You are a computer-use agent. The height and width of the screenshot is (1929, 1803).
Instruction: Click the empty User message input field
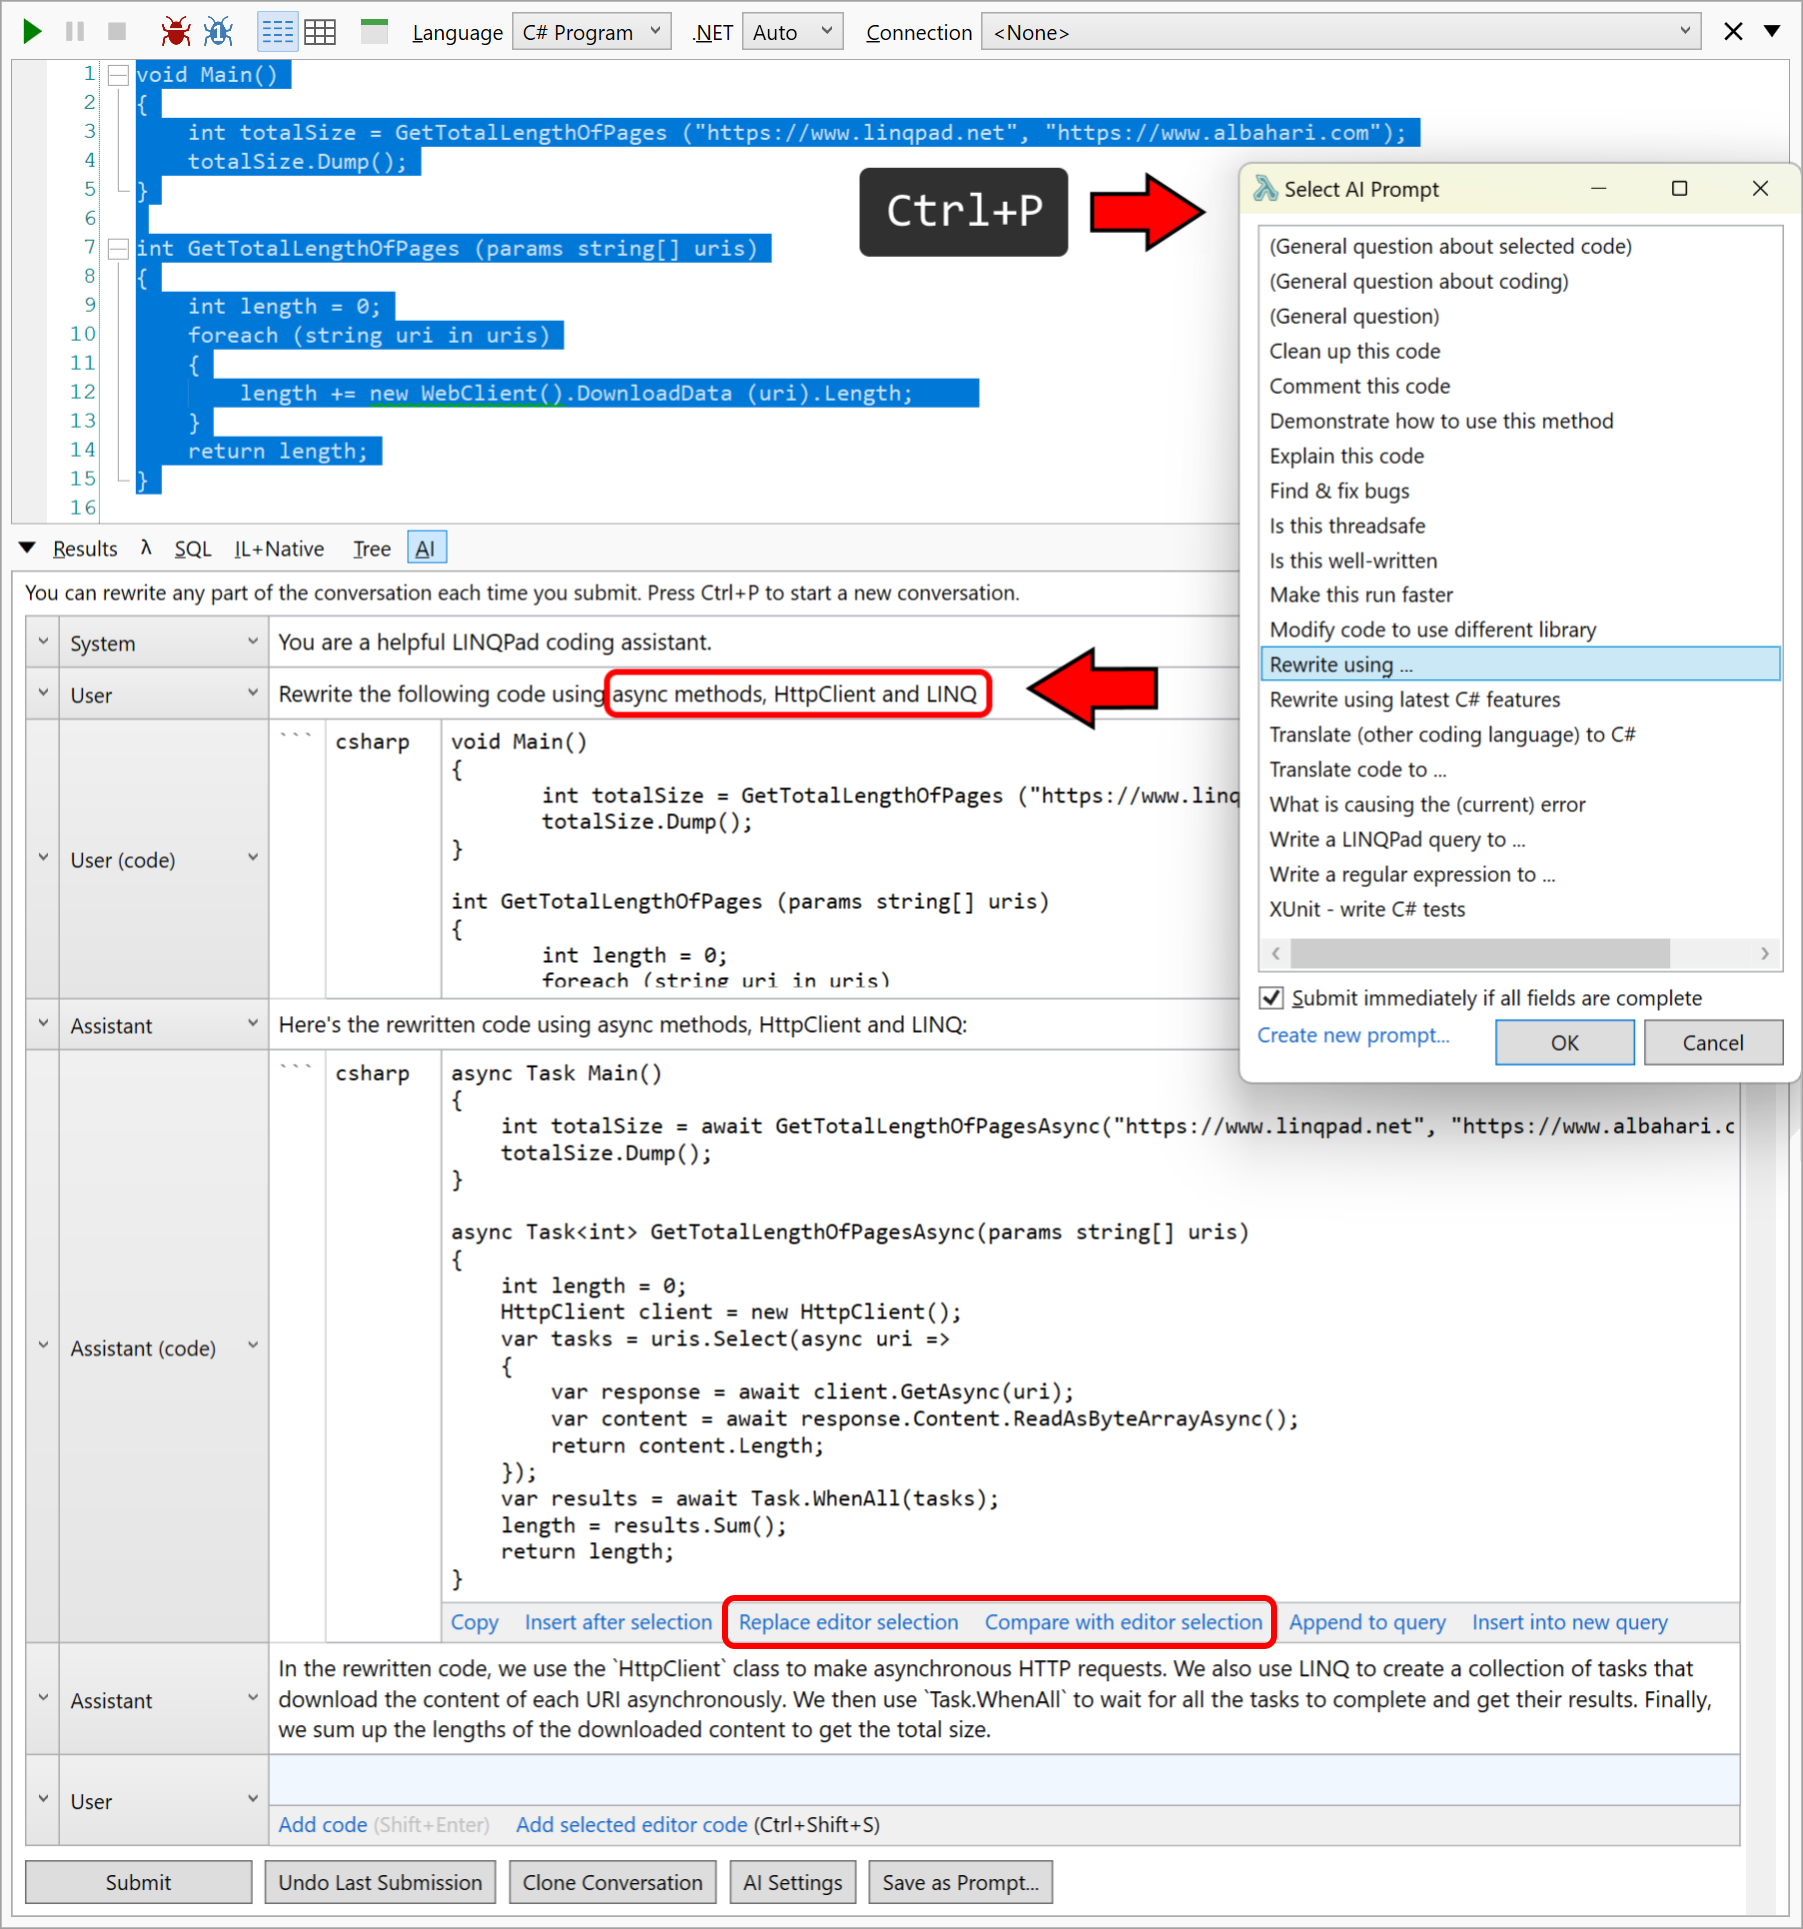(x=1004, y=1781)
